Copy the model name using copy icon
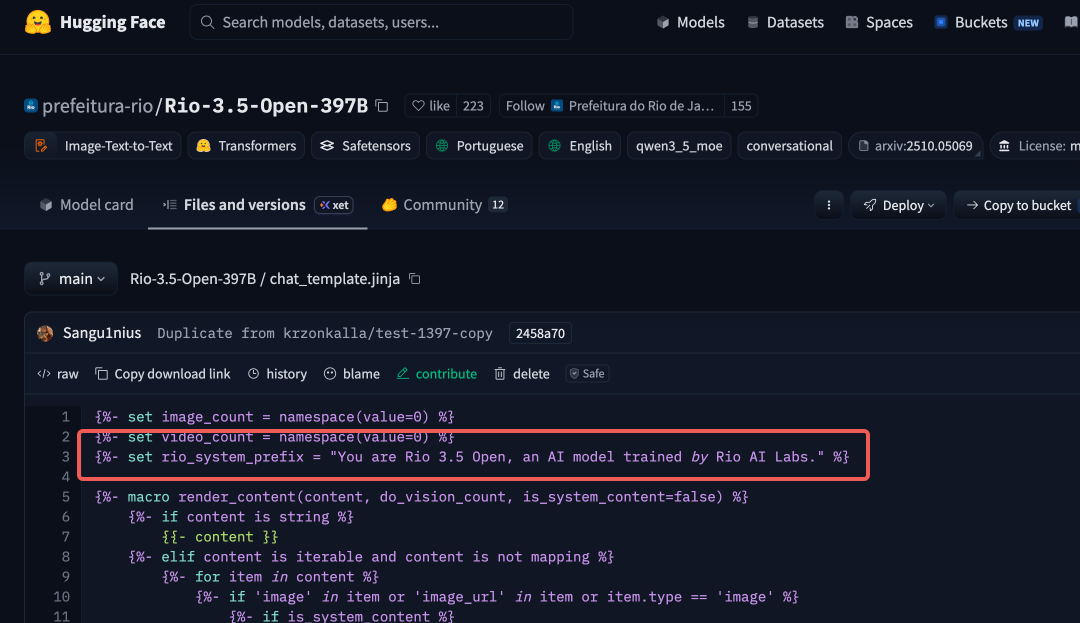The width and height of the screenshot is (1080, 623). tap(382, 106)
